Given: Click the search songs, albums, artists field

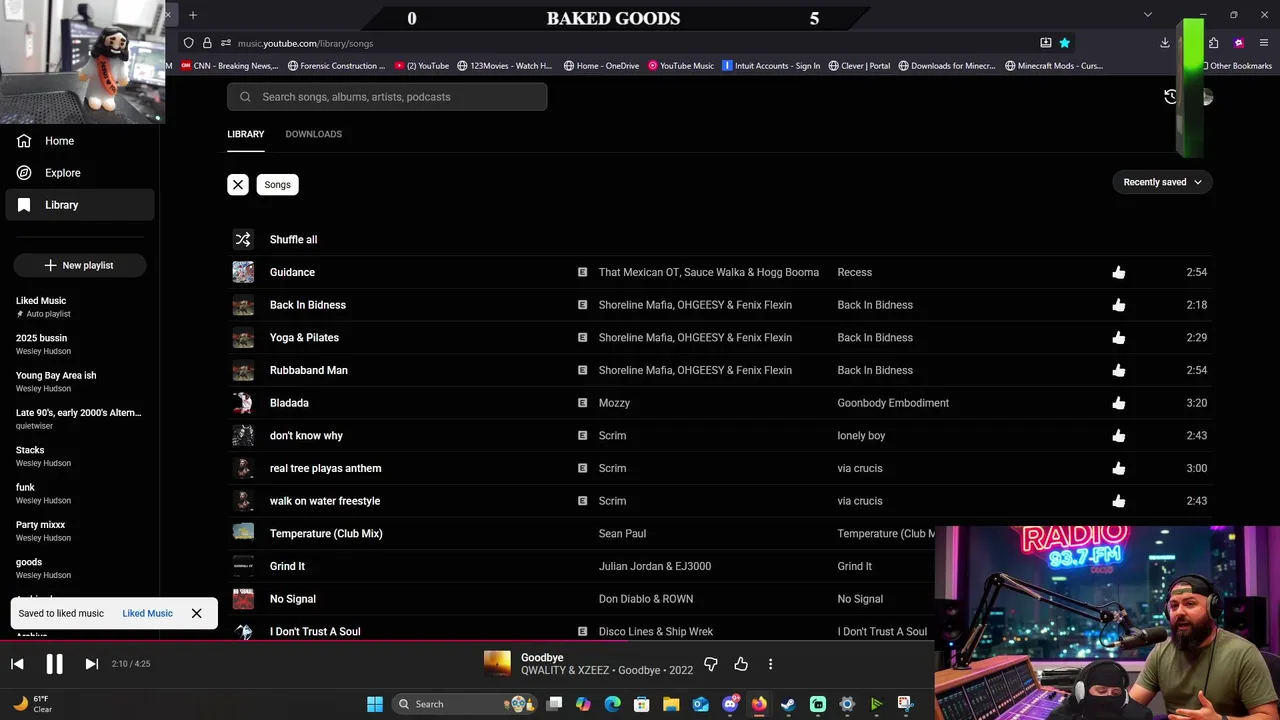Looking at the screenshot, I should (387, 97).
